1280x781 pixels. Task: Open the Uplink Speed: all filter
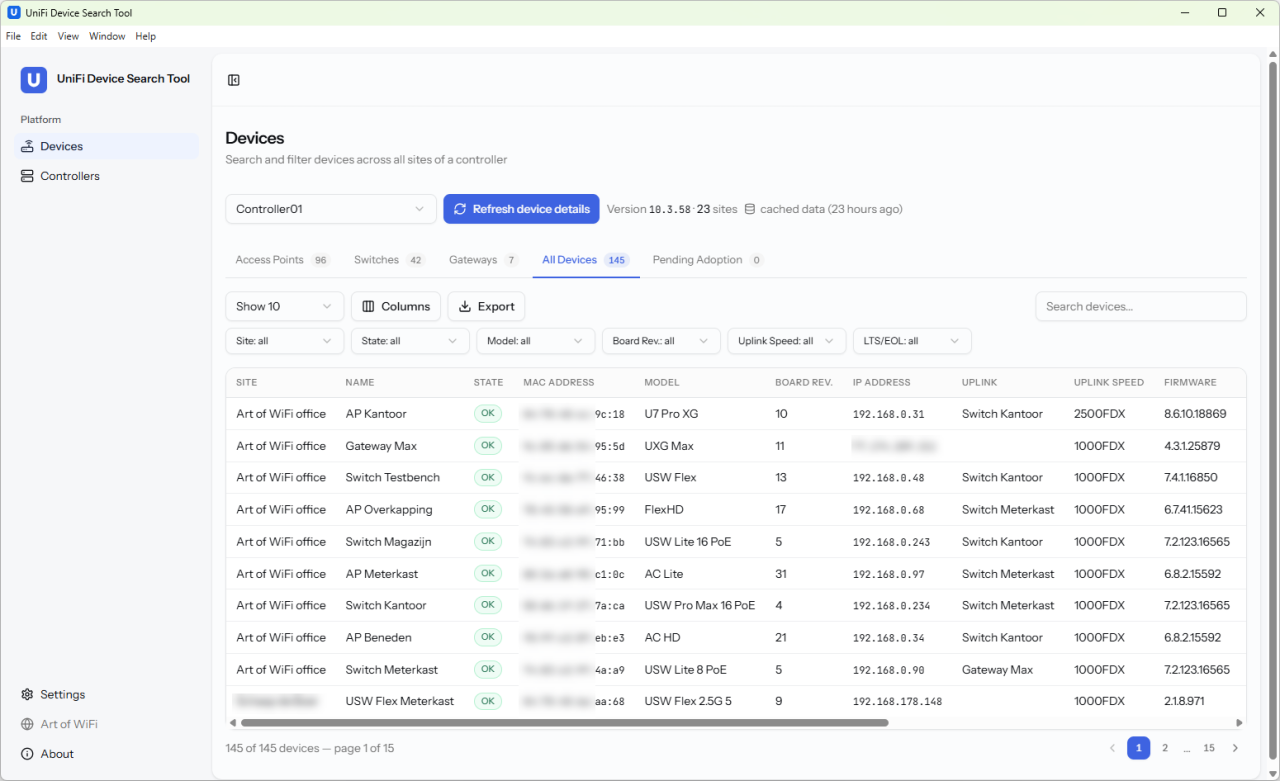click(787, 341)
